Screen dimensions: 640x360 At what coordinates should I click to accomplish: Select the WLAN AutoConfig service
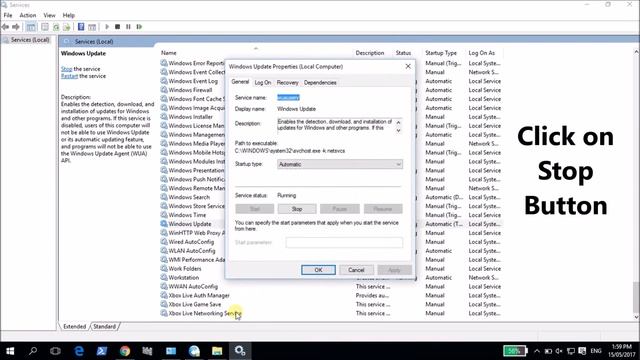point(192,251)
